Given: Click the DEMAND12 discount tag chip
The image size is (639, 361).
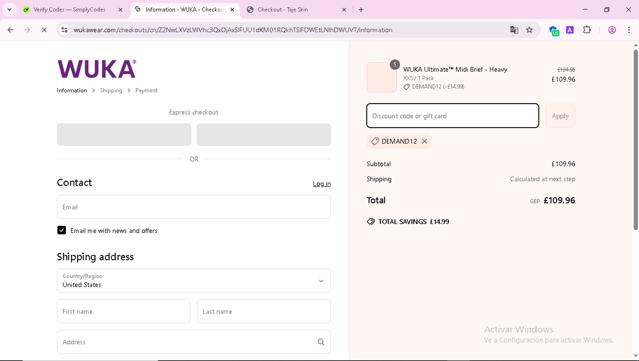Looking at the screenshot, I should coord(399,141).
